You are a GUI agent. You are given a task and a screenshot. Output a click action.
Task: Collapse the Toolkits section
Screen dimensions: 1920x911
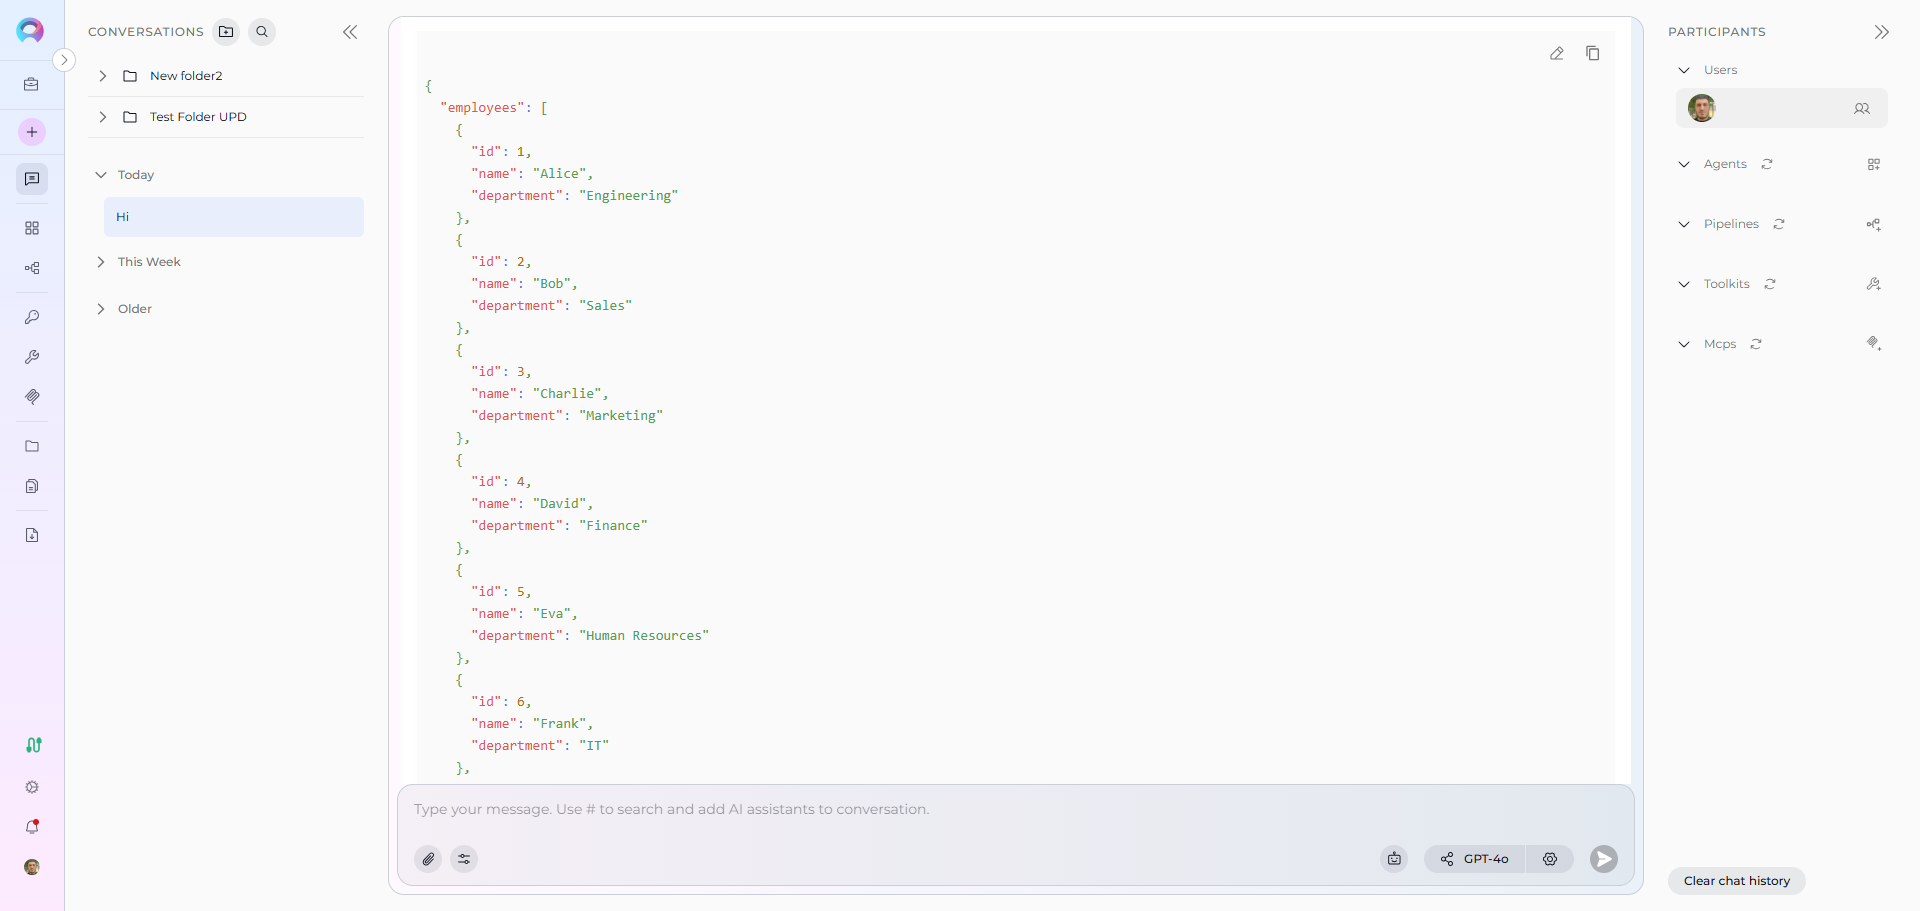click(x=1684, y=284)
